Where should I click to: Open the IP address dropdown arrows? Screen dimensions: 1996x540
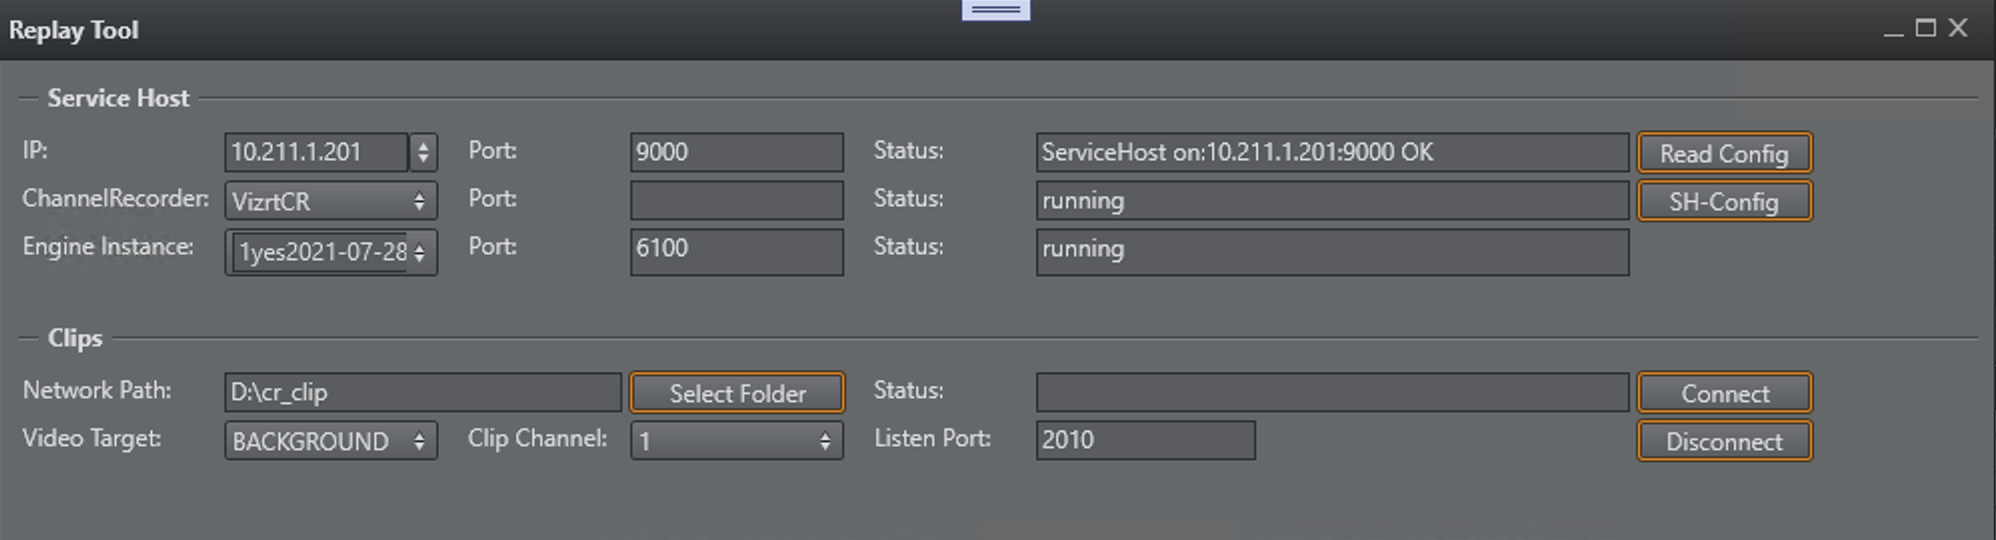click(424, 152)
